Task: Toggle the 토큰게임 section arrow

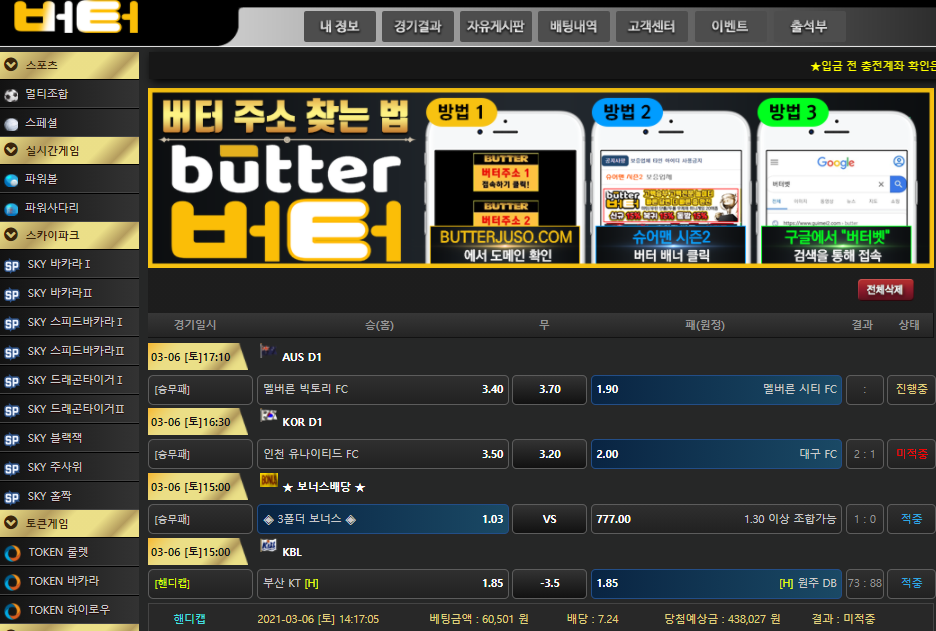Action: (12, 523)
